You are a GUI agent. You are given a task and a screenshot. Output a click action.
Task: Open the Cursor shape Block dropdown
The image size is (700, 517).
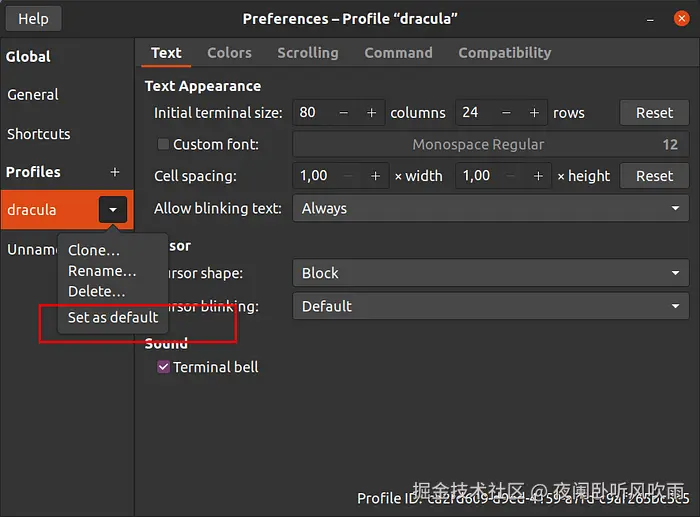pyautogui.click(x=491, y=273)
